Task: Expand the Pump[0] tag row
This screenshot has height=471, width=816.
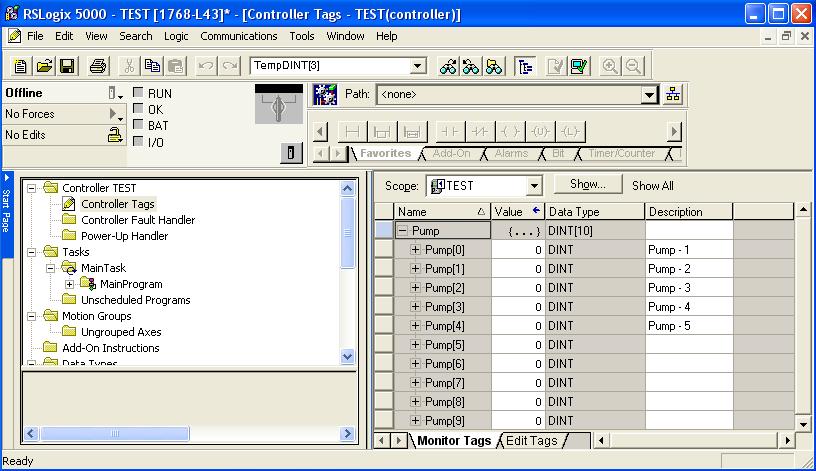Action: (415, 250)
